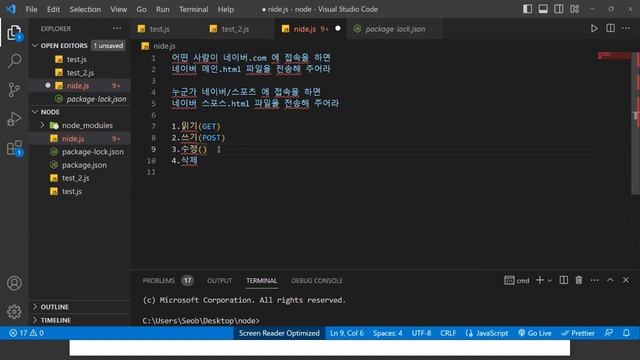The width and height of the screenshot is (640, 360).
Task: Open Explorer Views and More Actions ellipsis
Action: click(x=117, y=28)
